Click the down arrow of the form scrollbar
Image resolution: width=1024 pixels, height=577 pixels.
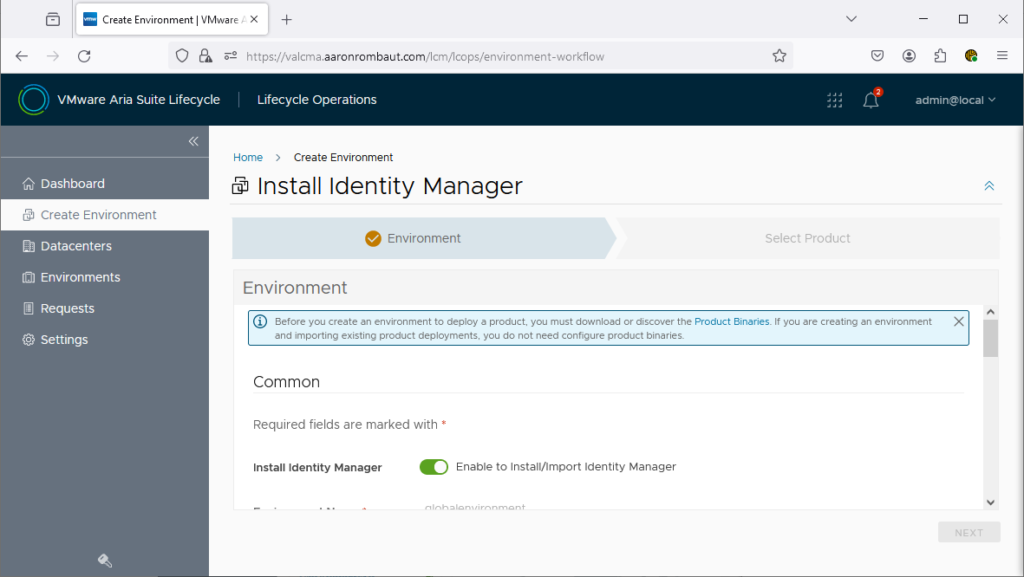click(990, 502)
